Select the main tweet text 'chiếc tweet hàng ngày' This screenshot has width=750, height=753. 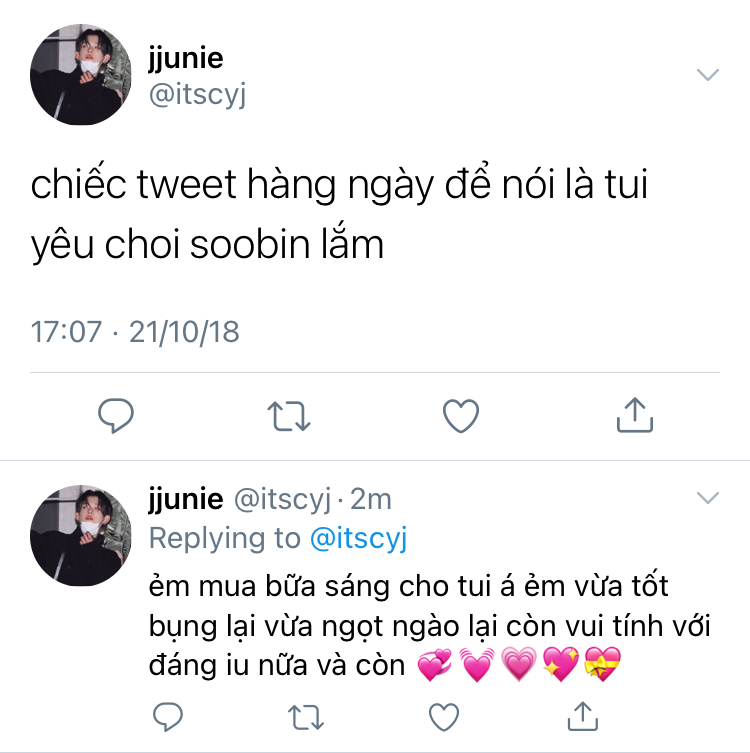coord(232,185)
